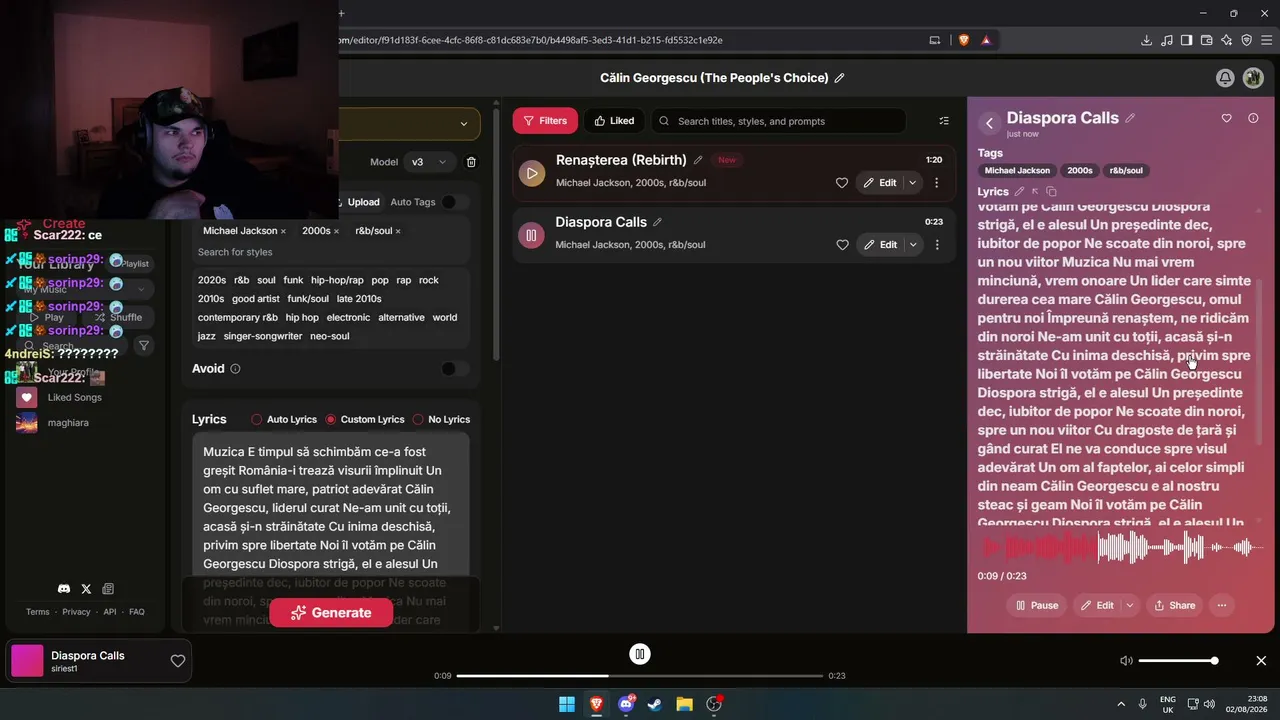Toggle the Auto Tags switch

(x=454, y=202)
